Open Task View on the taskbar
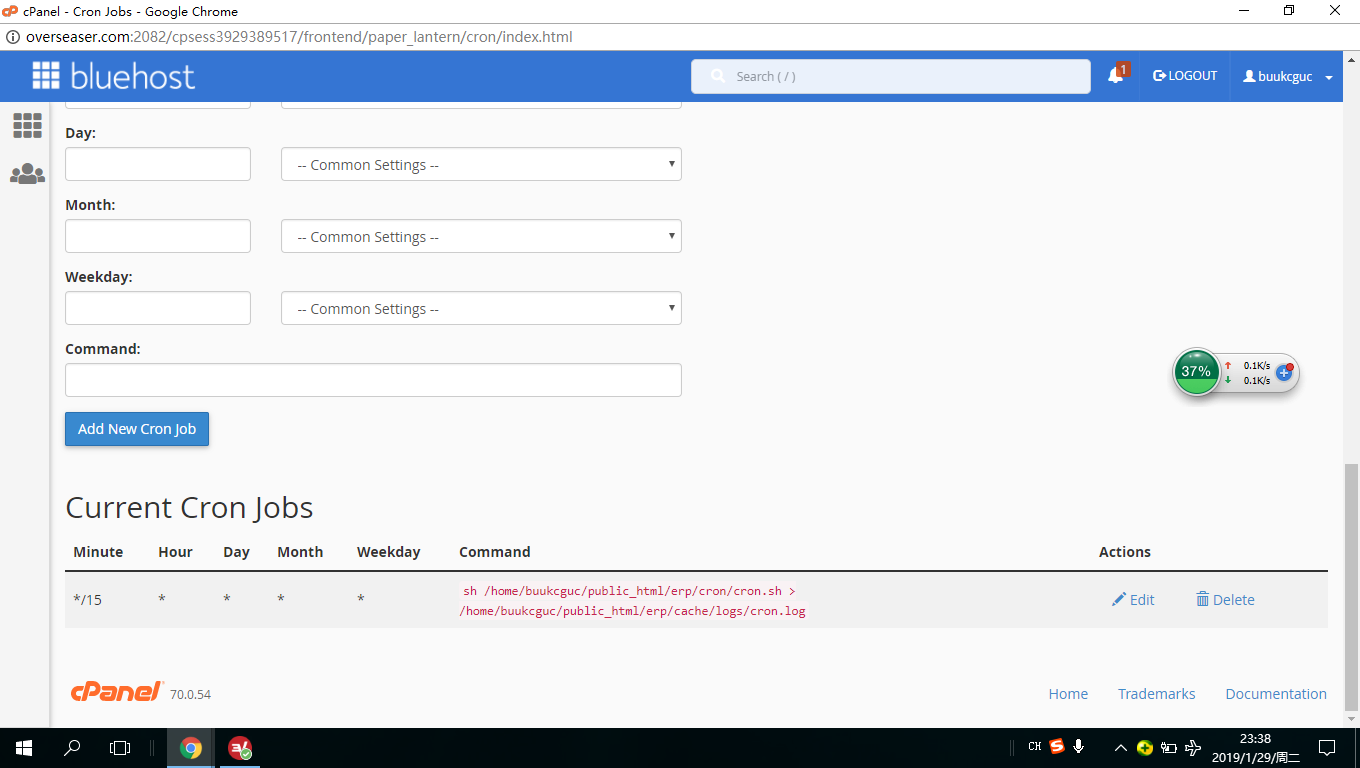 pos(120,748)
